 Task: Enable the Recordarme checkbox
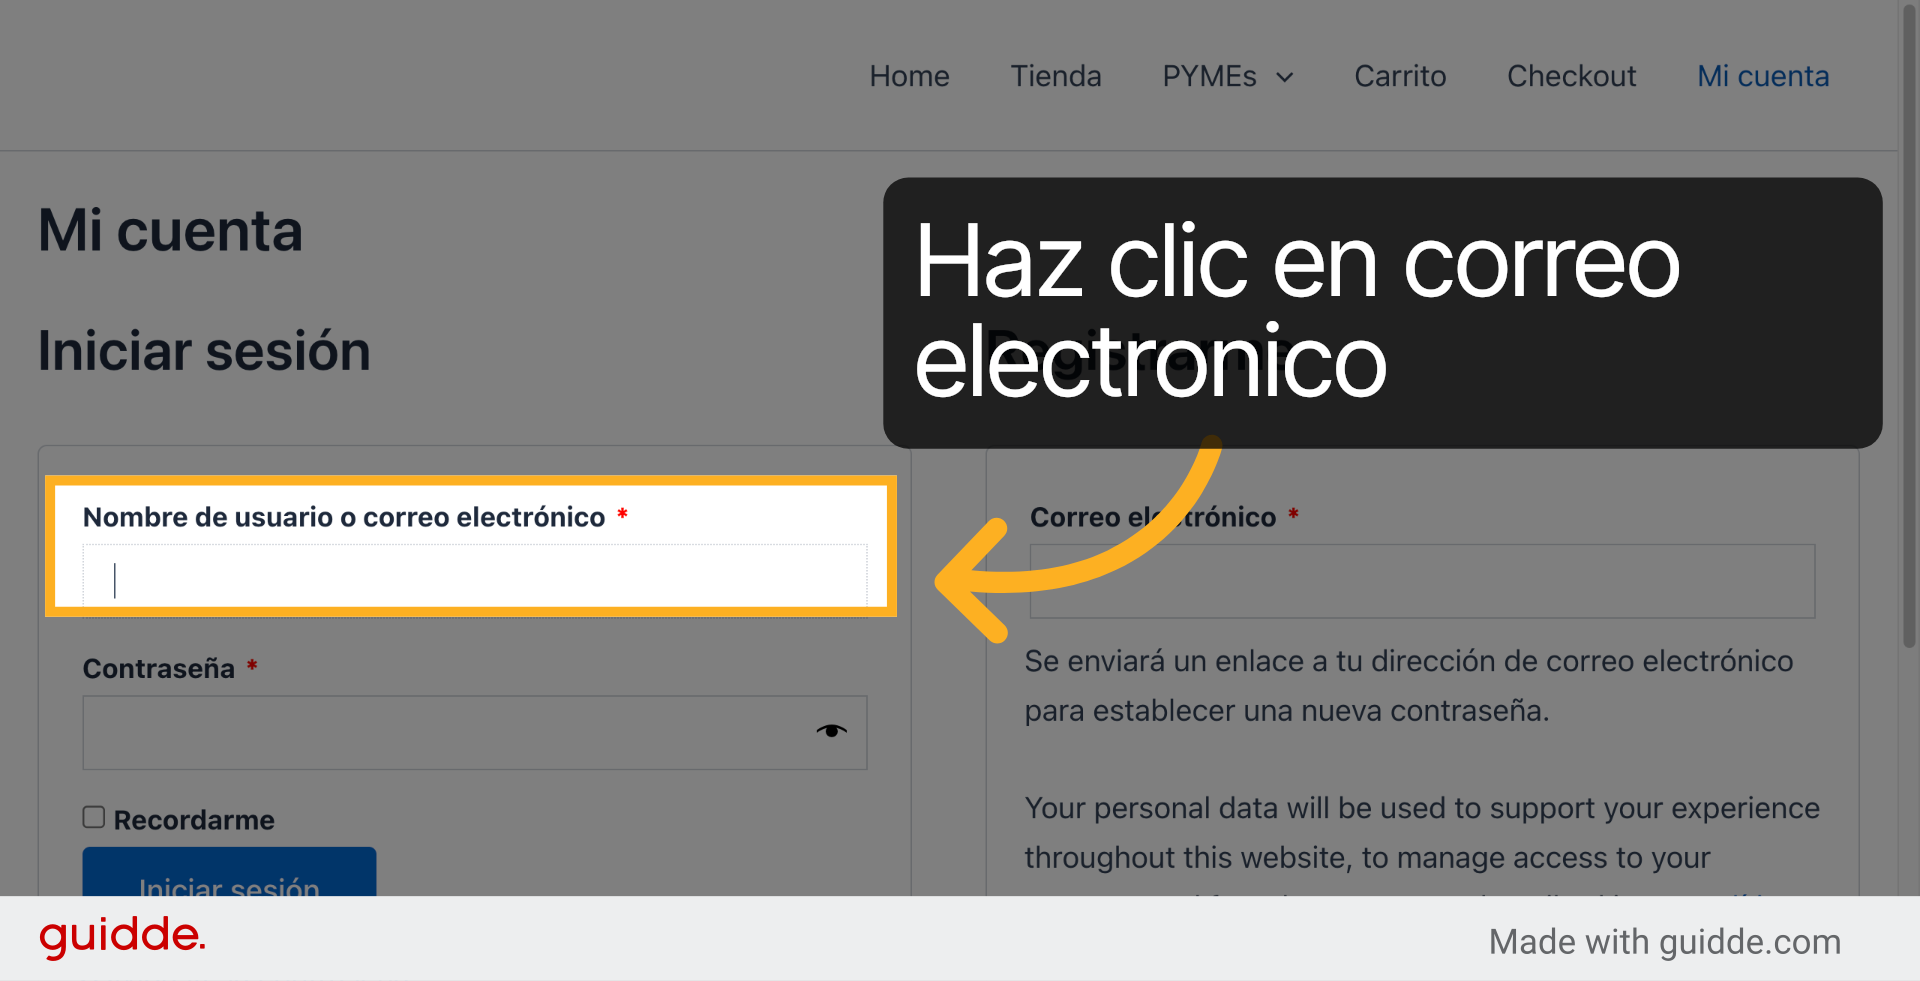point(94,818)
